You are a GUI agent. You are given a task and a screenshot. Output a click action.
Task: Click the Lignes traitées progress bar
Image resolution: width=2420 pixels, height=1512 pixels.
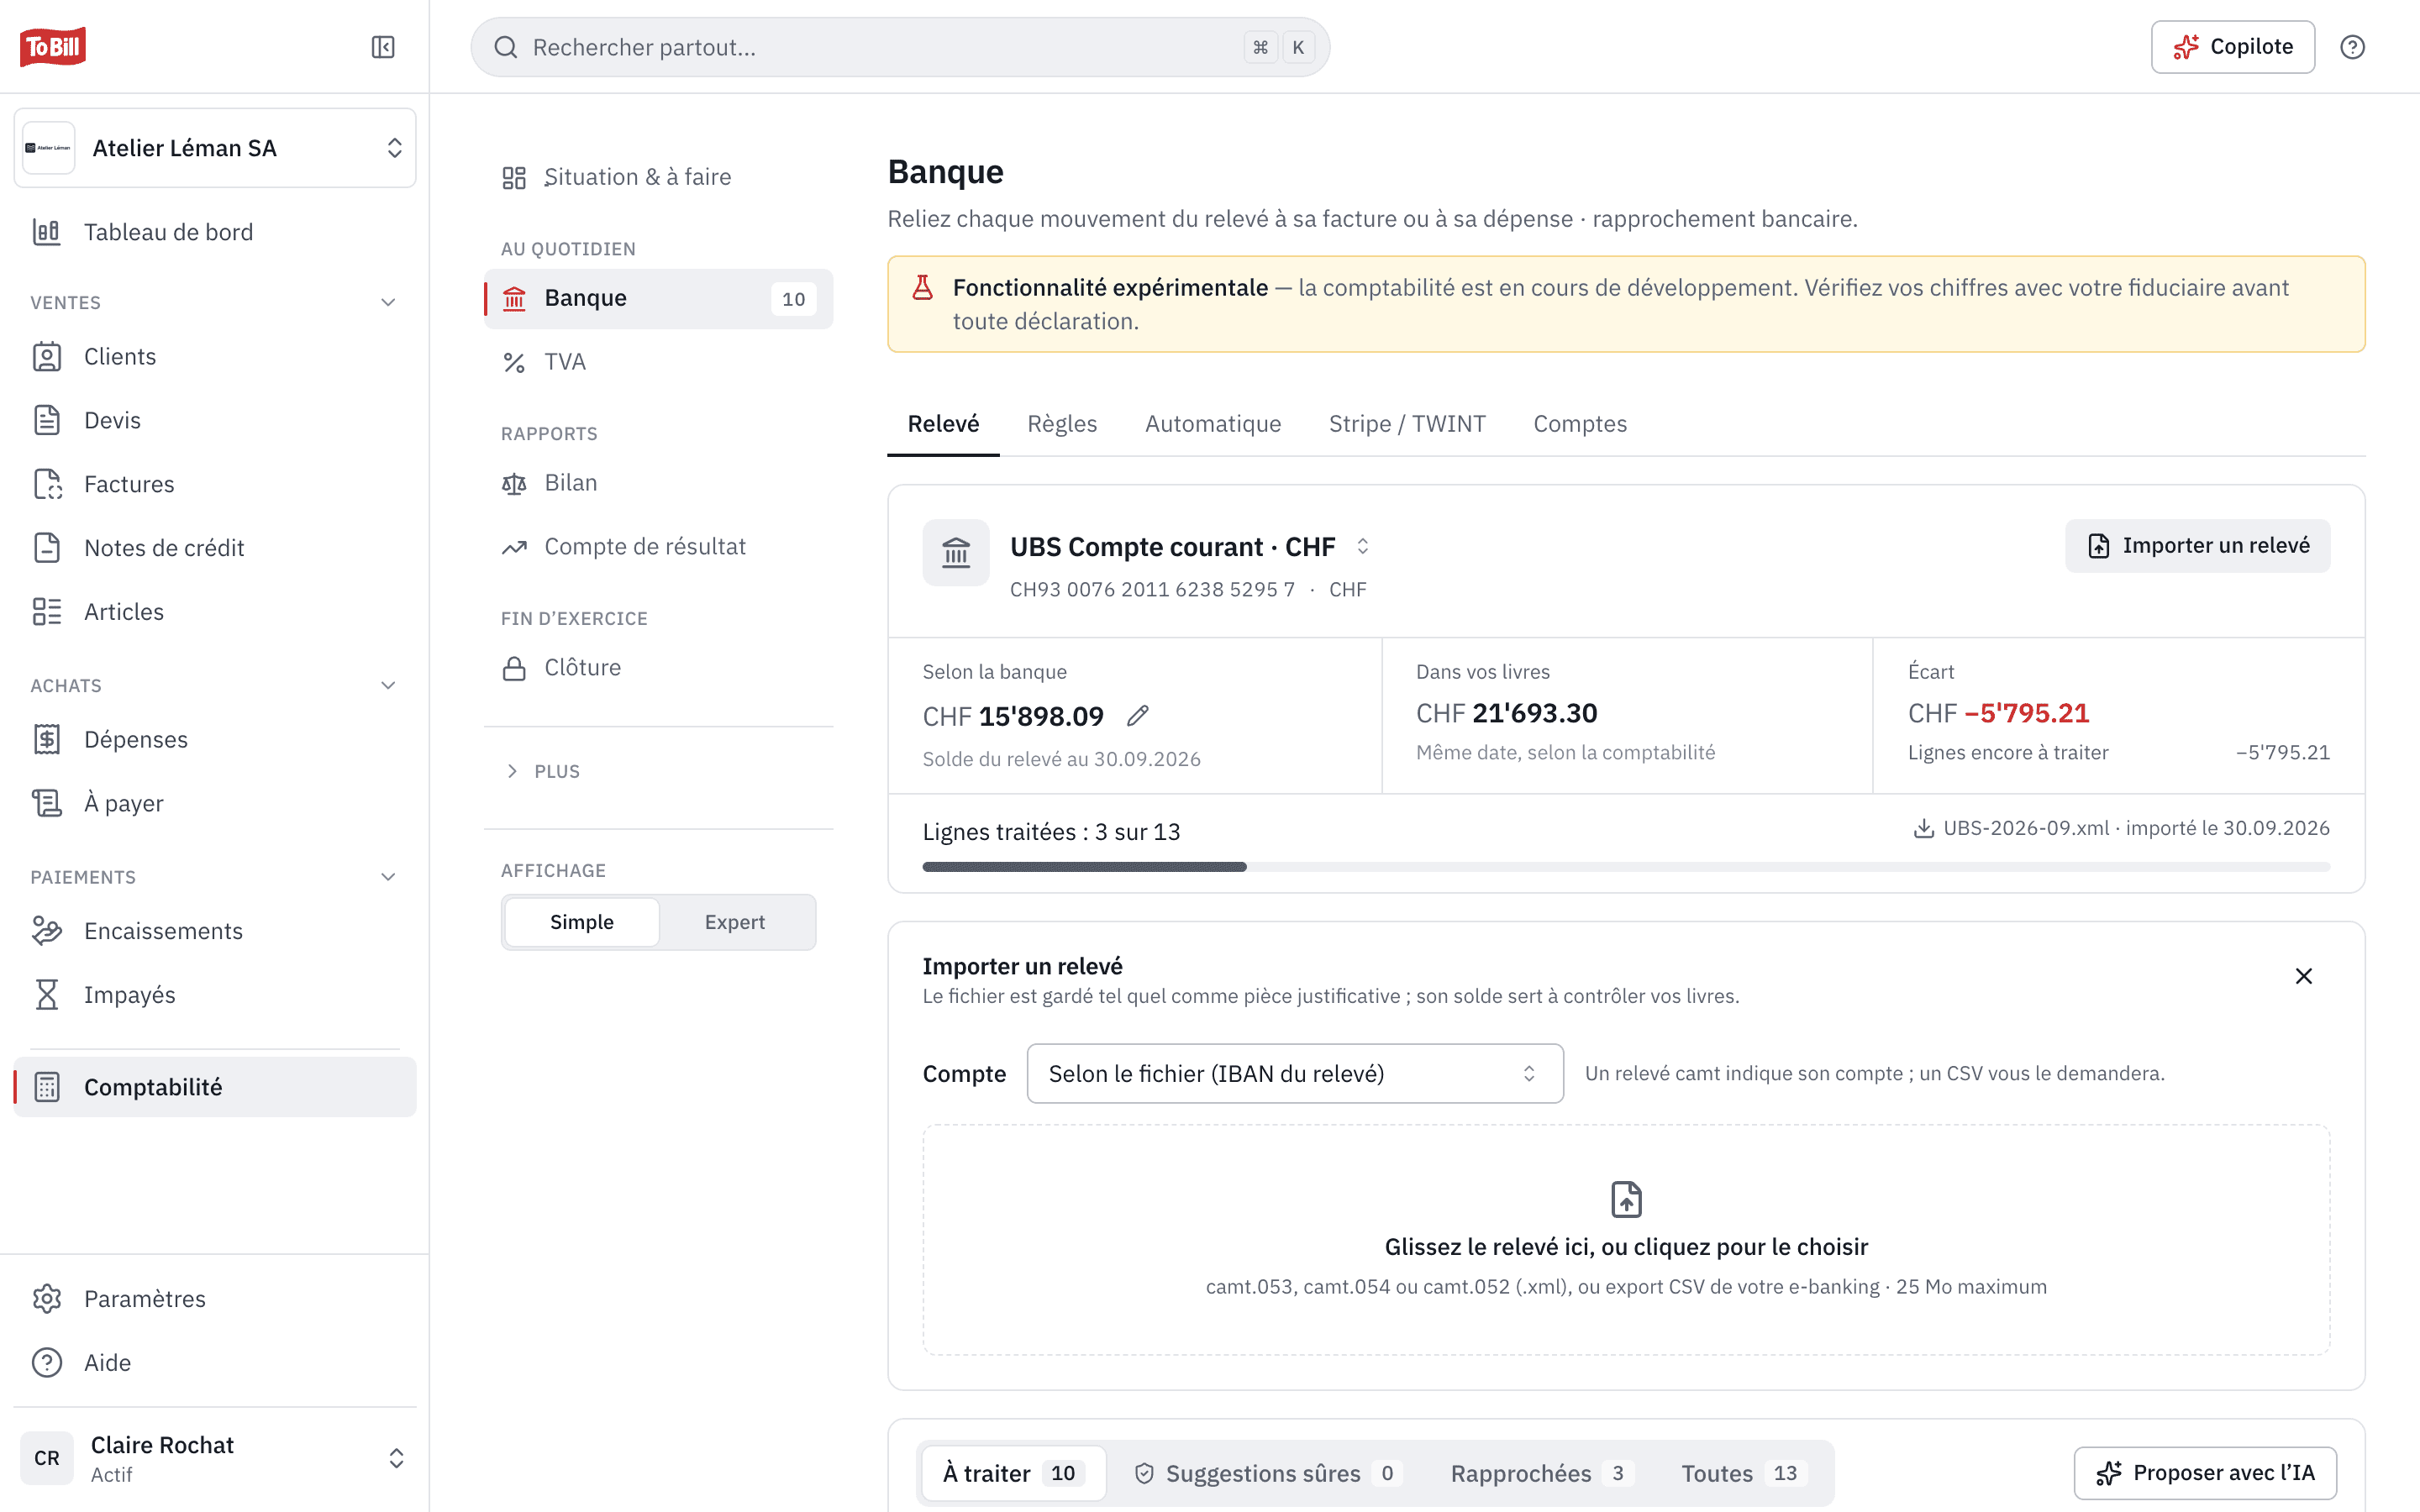1626,867
